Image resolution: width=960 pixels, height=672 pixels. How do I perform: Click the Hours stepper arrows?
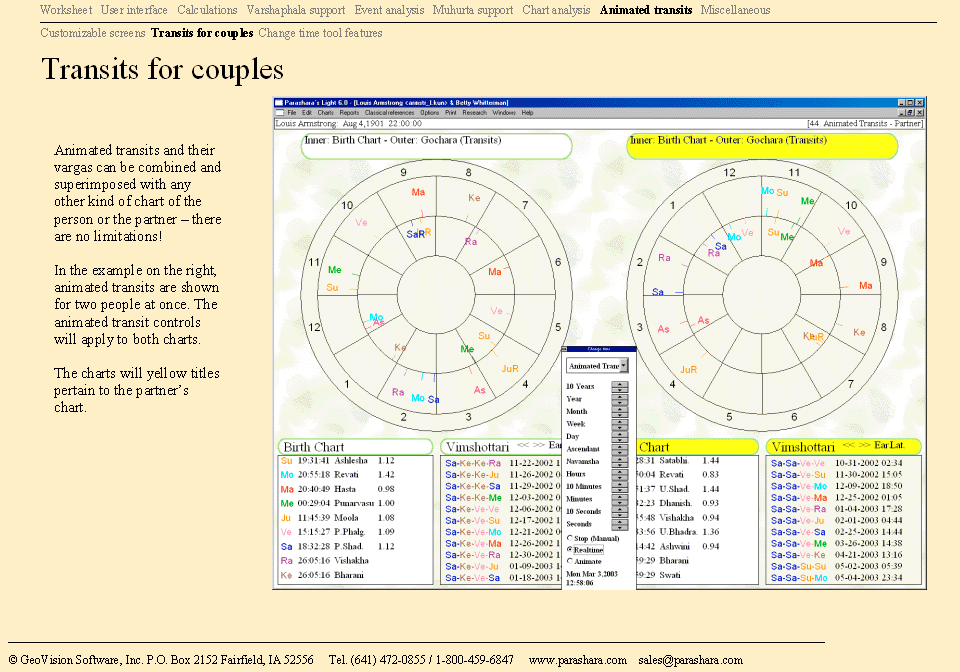point(620,474)
